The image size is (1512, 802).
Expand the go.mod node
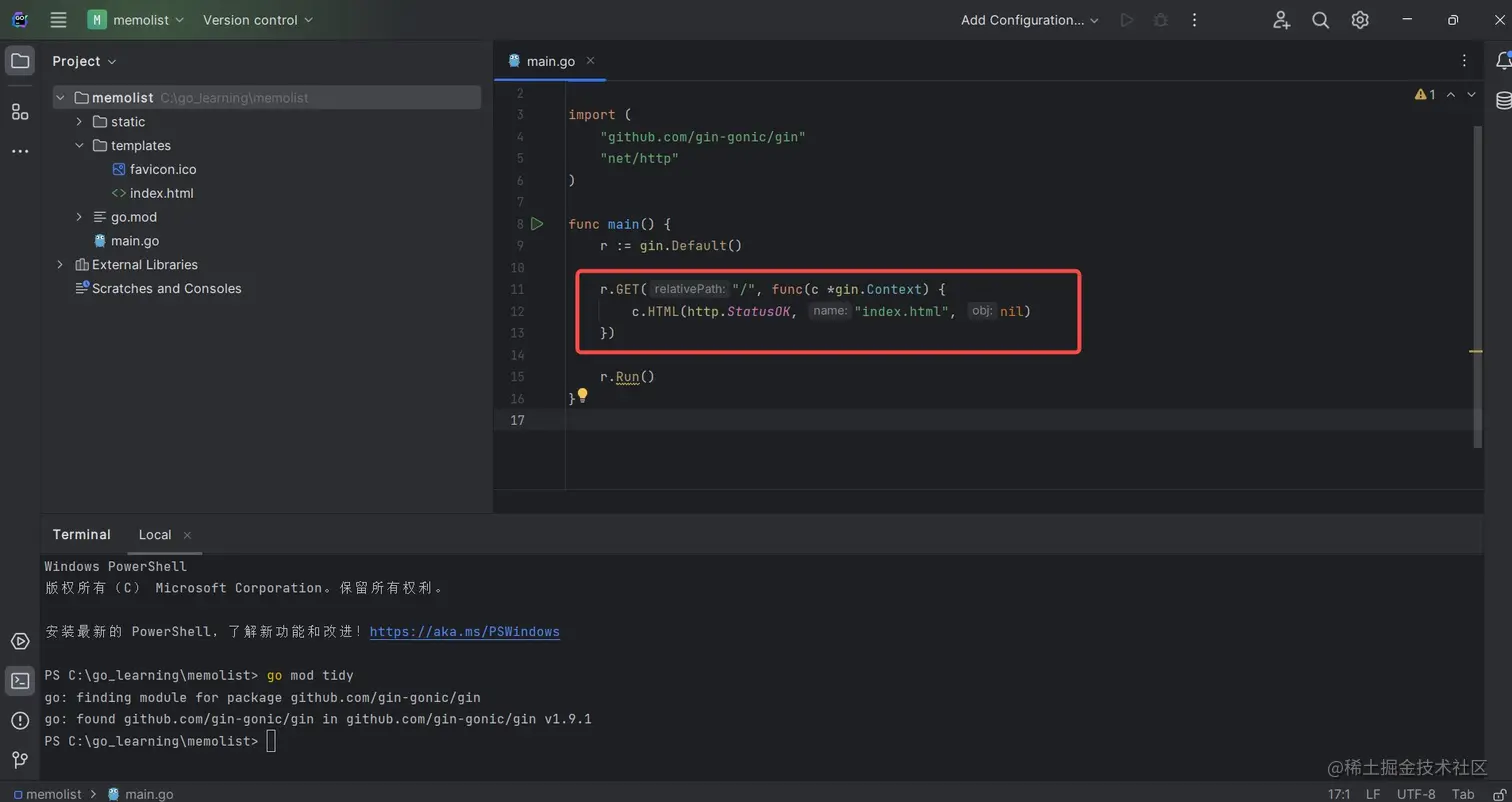[x=79, y=217]
